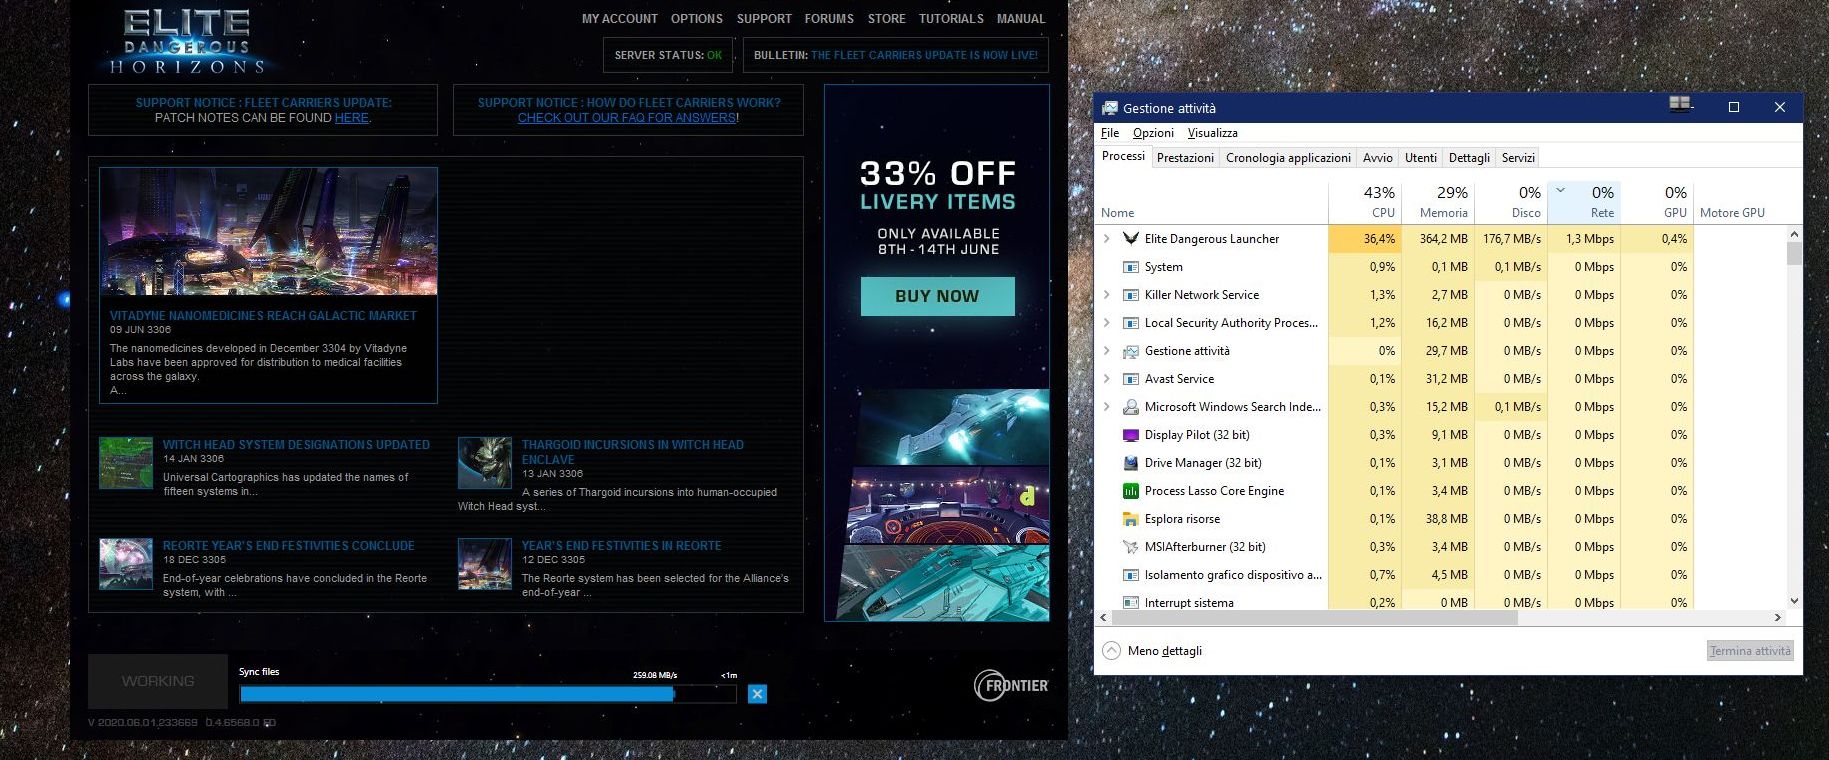
Task: Expand the Elite Dangerous Launcher process
Action: point(1106,239)
